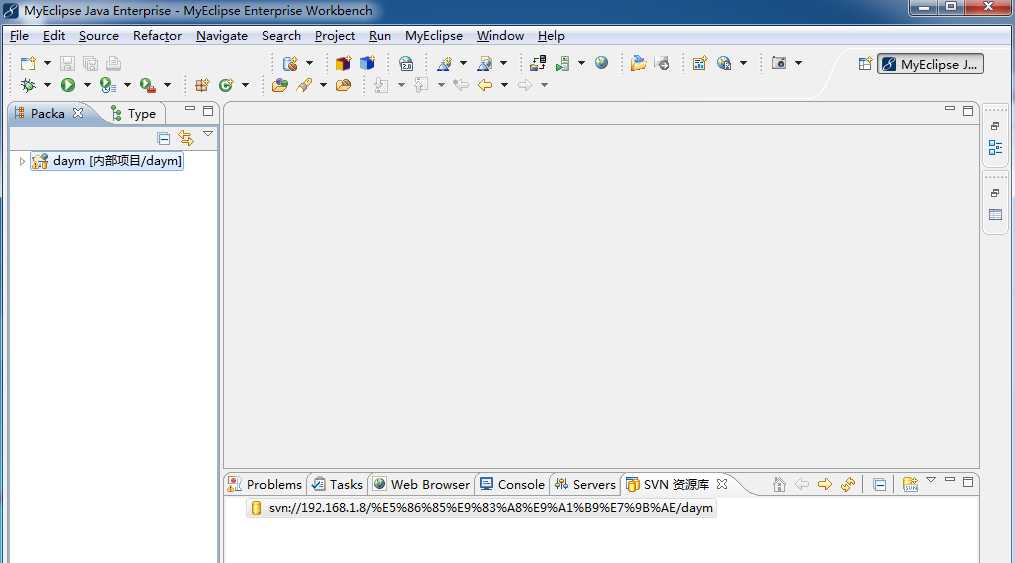Click the Print icon in toolbar
The width and height of the screenshot is (1015, 563).
(x=114, y=63)
